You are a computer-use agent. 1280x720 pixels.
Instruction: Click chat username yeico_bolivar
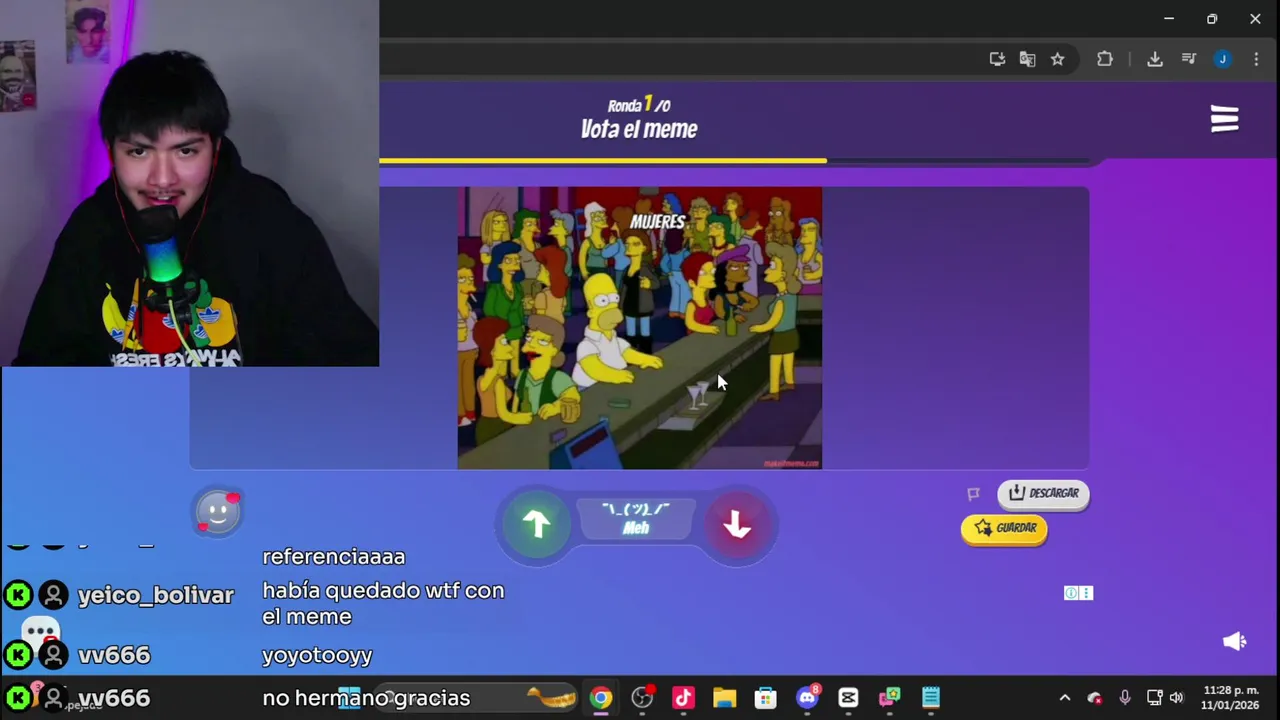tap(156, 595)
